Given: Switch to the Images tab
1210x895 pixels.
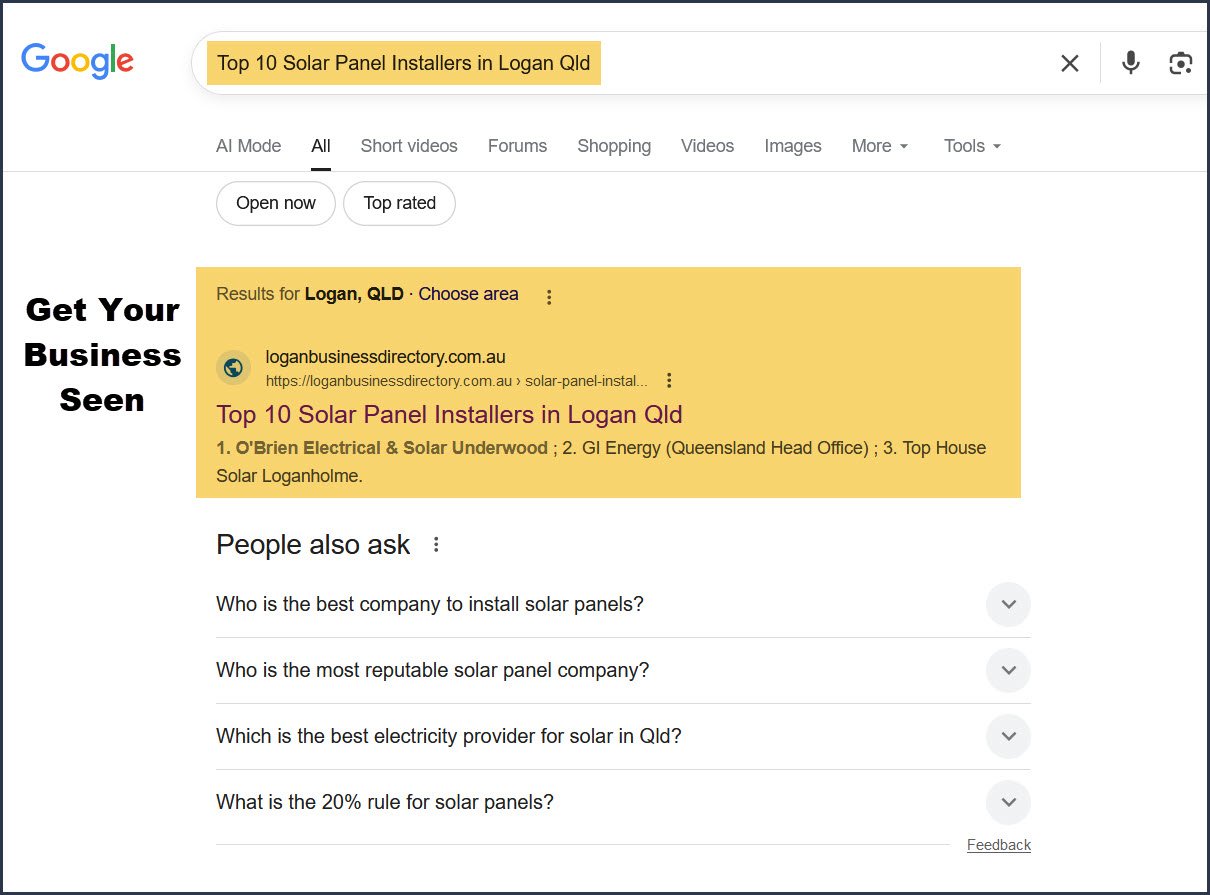Looking at the screenshot, I should [792, 146].
